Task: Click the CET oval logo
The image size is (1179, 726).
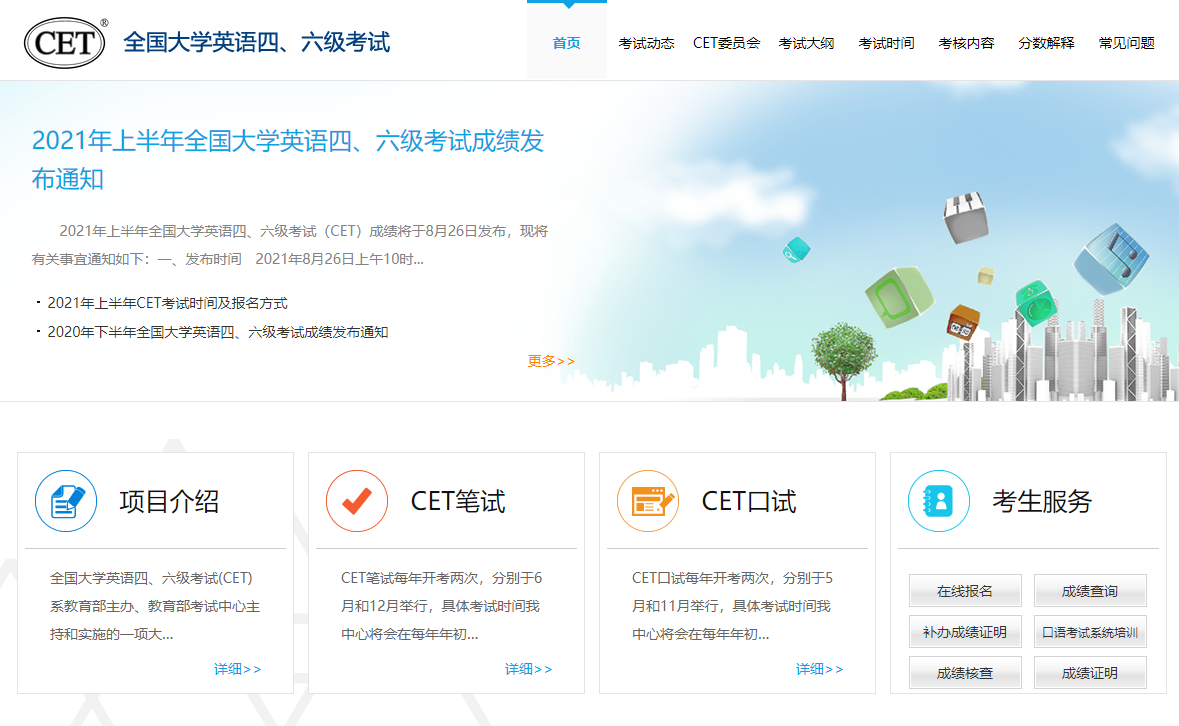Action: tap(65, 43)
